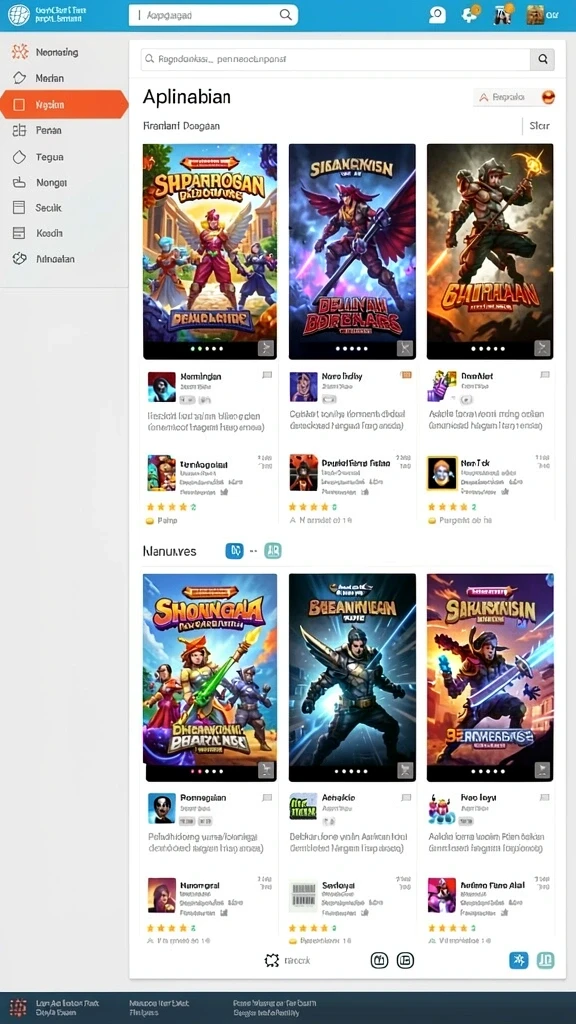Click the Neonasing sidebar icon

(x=20, y=52)
